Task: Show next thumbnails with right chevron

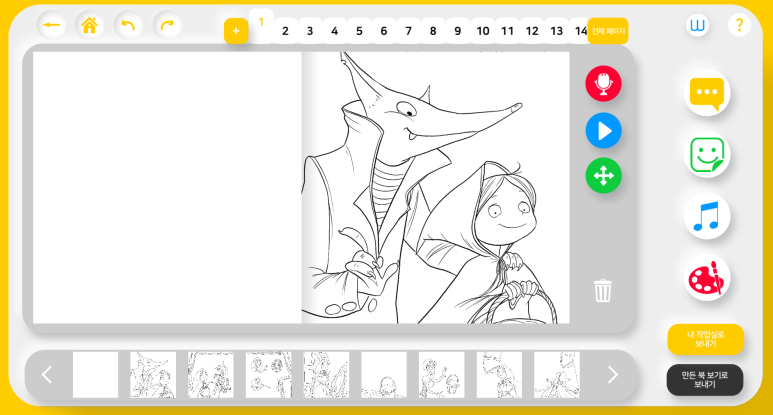Action: click(x=613, y=375)
